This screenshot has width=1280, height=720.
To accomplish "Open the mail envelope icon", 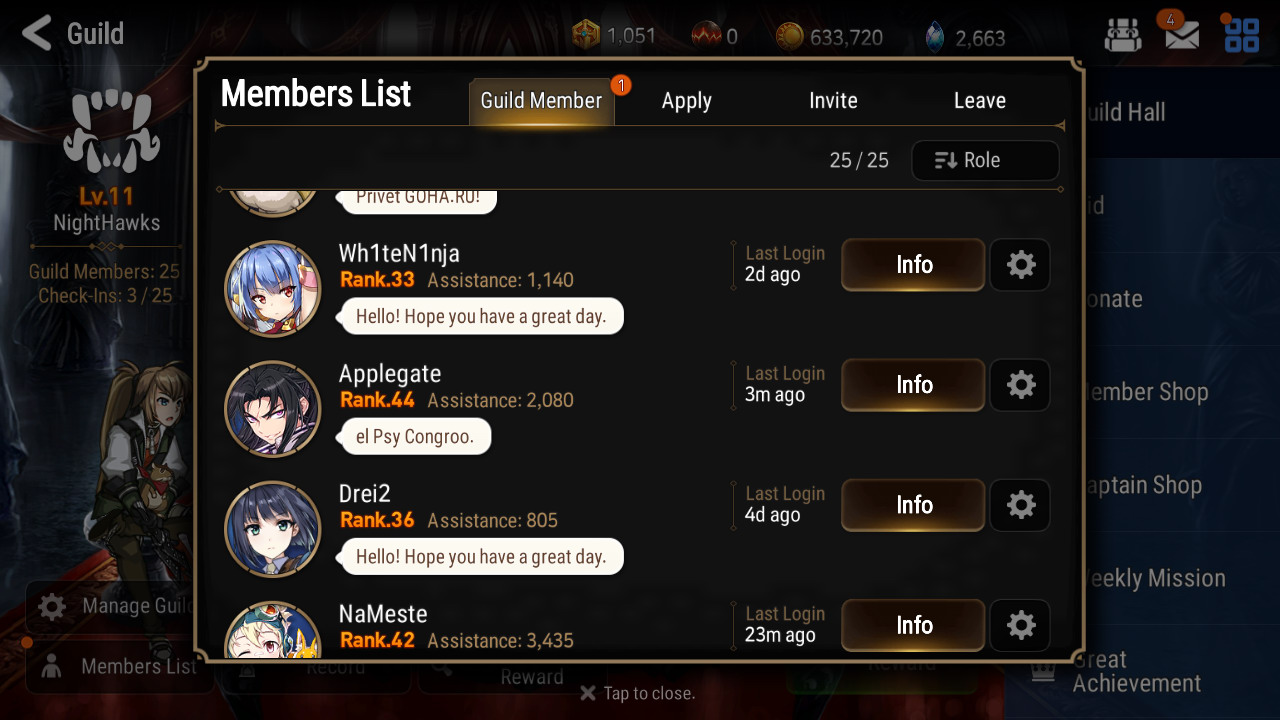I will pyautogui.click(x=1181, y=34).
